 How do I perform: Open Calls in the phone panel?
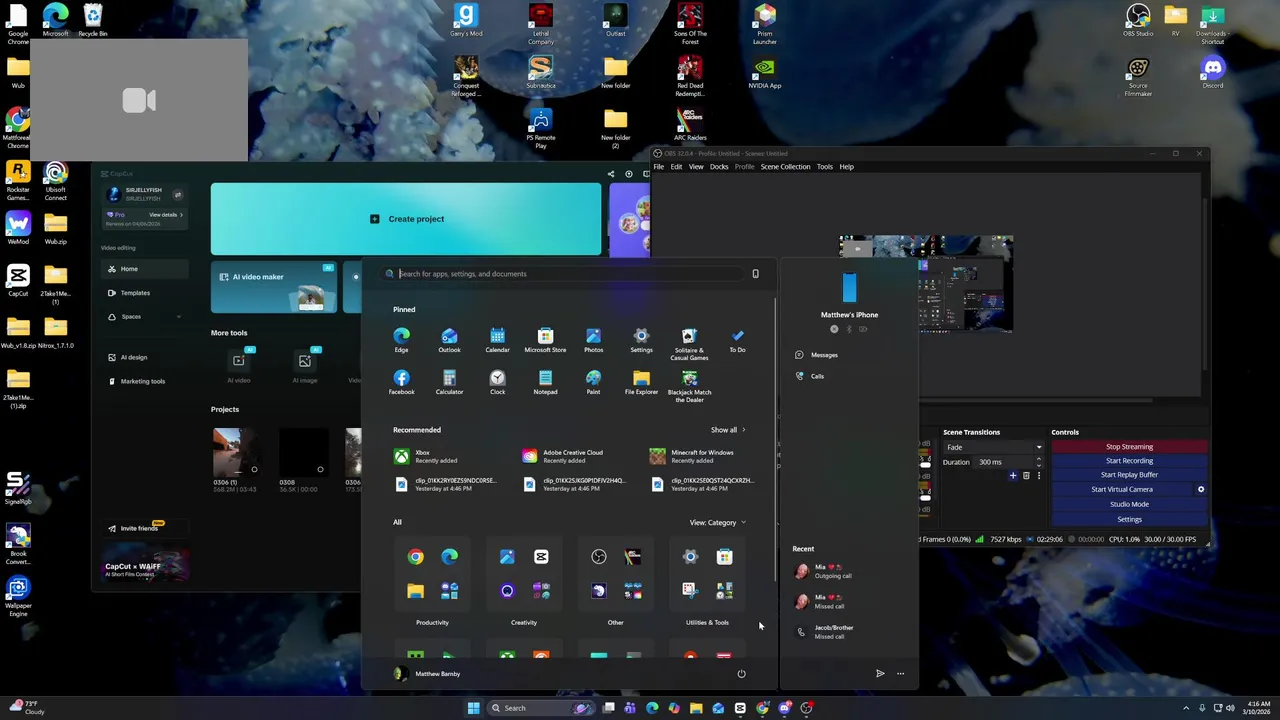point(810,376)
